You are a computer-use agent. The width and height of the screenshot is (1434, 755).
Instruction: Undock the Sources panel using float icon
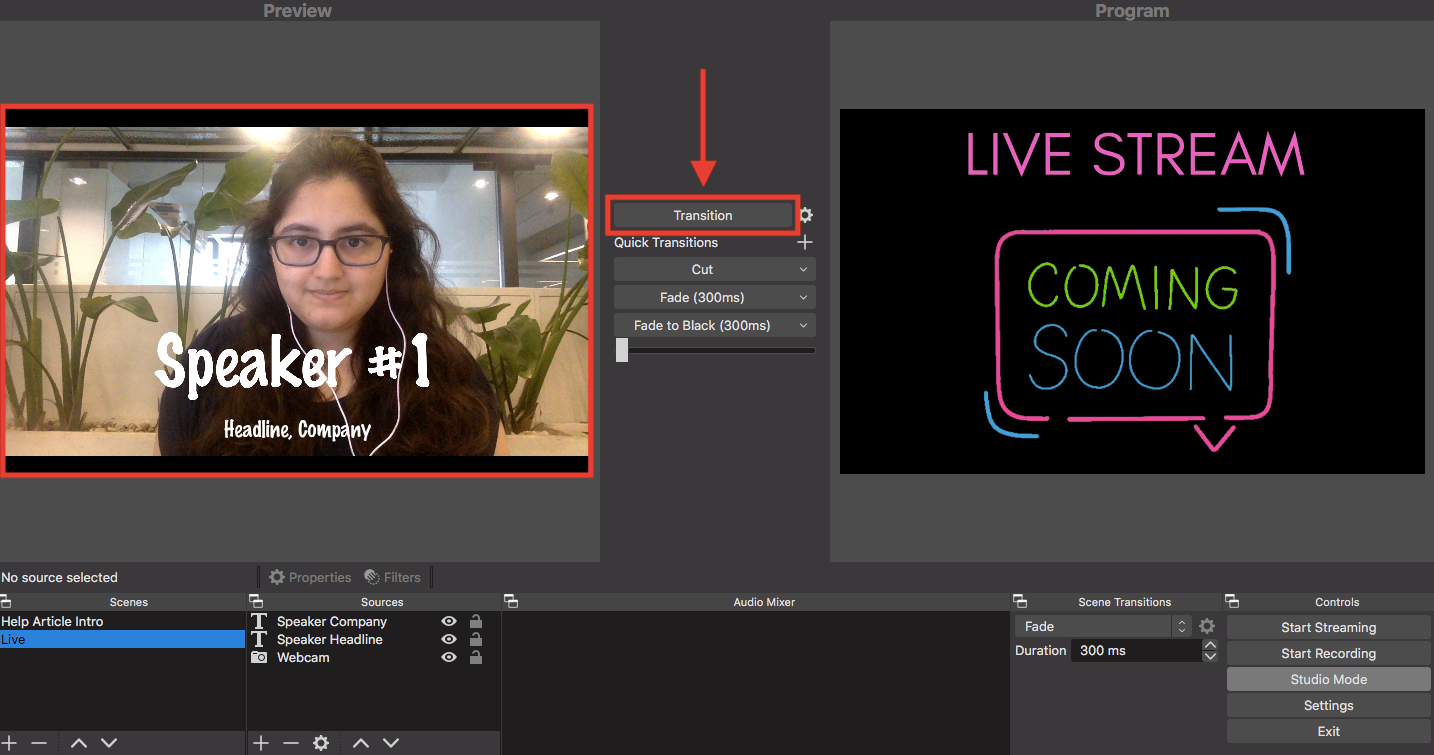point(256,601)
